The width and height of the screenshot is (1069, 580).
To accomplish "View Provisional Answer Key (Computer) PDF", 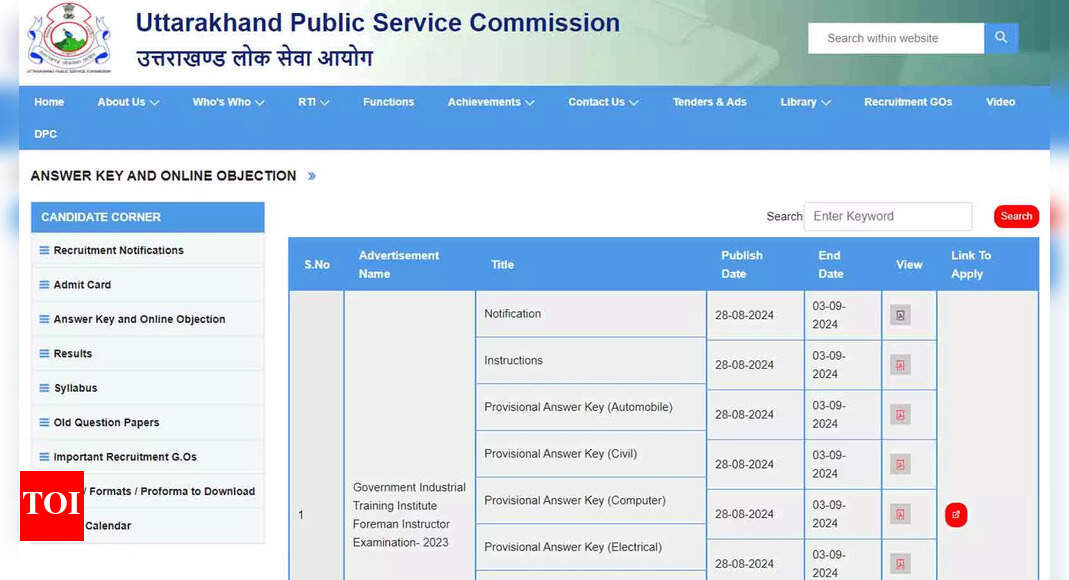I will pos(900,514).
